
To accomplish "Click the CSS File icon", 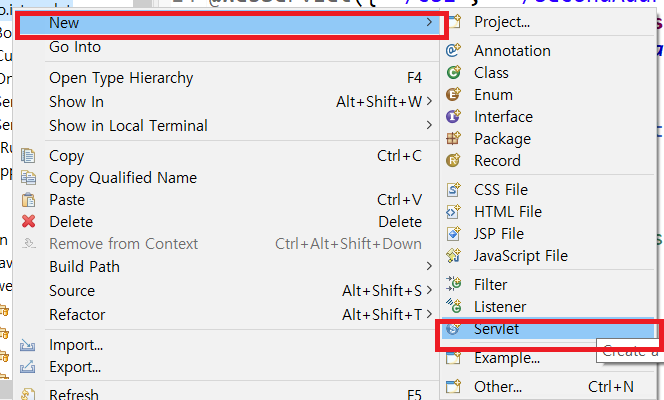I will pyautogui.click(x=454, y=189).
